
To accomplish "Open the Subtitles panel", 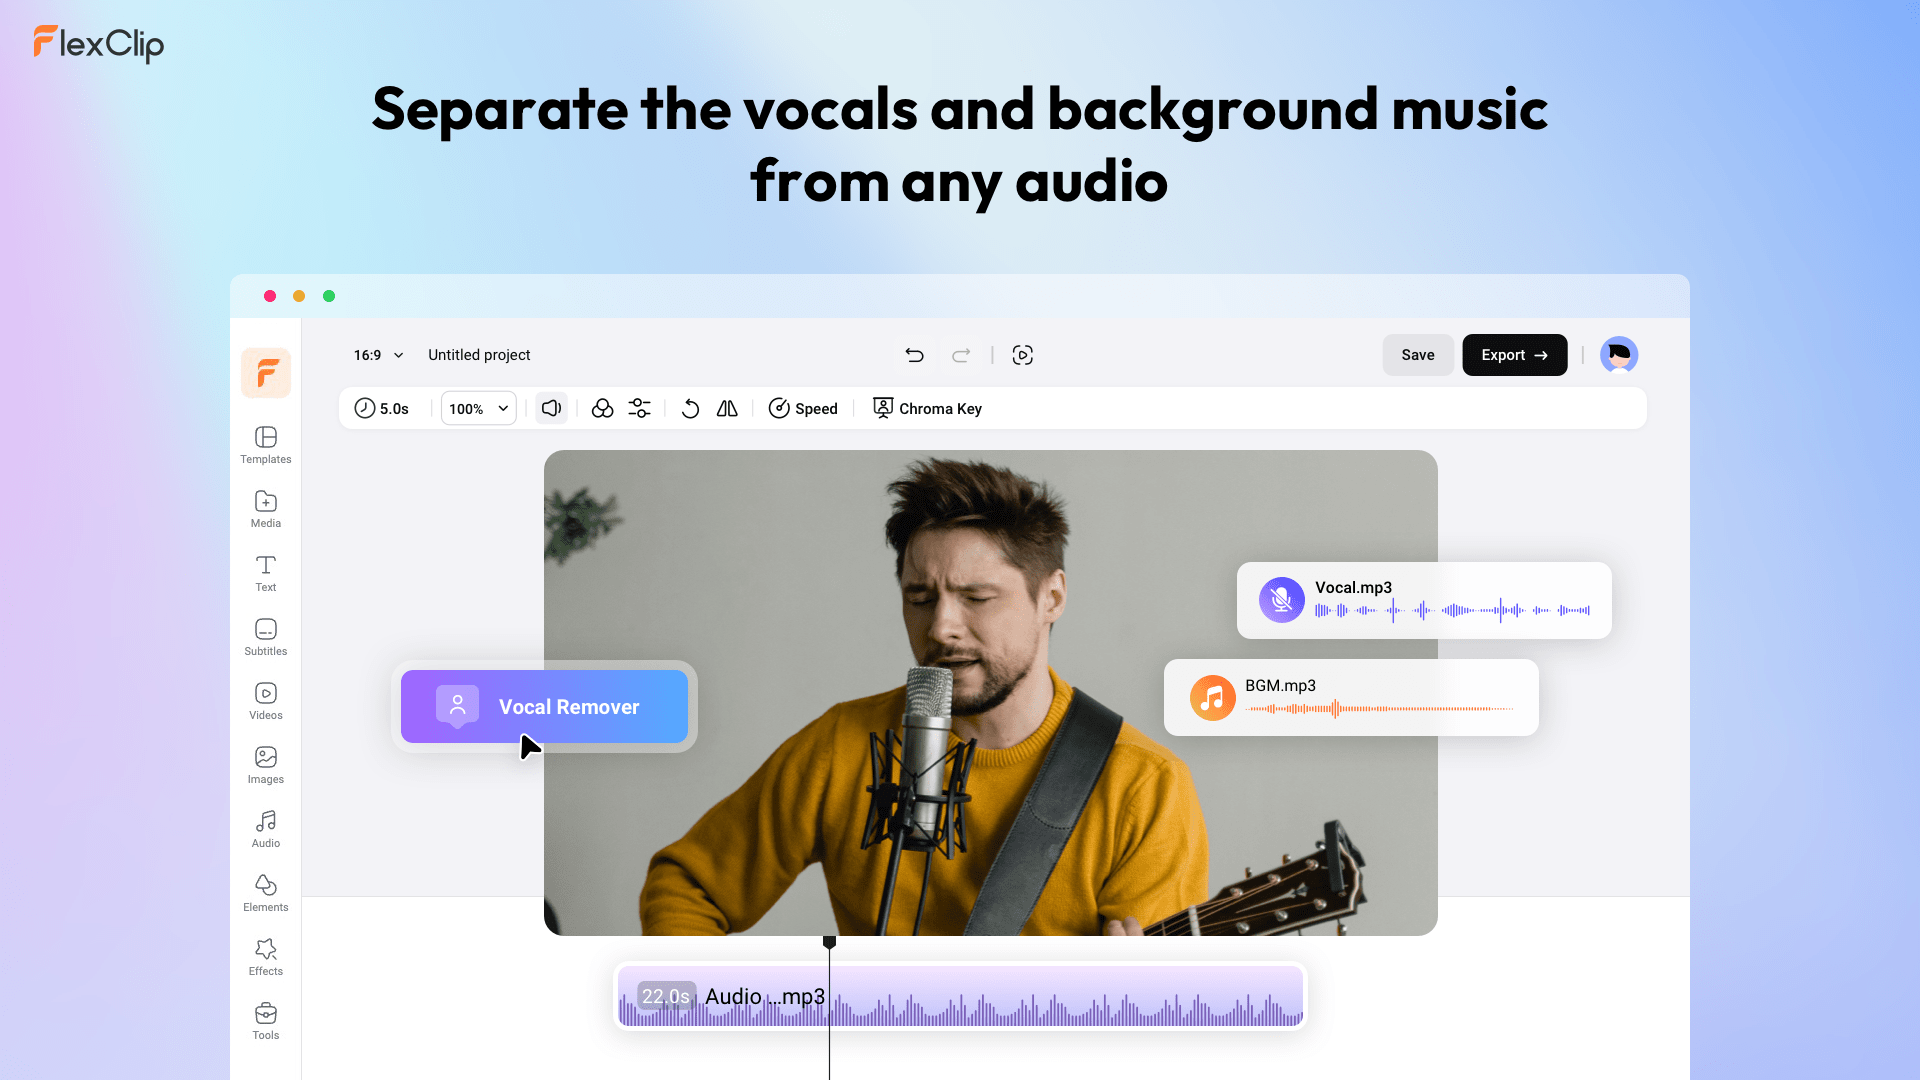I will click(x=264, y=637).
